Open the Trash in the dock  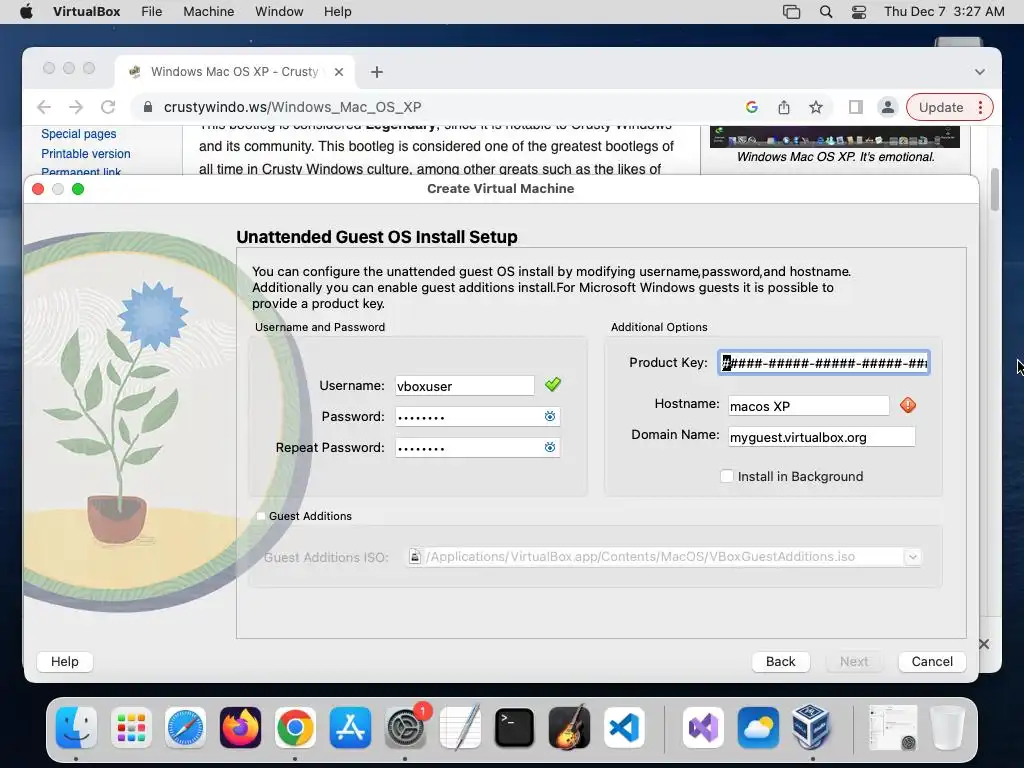click(947, 728)
